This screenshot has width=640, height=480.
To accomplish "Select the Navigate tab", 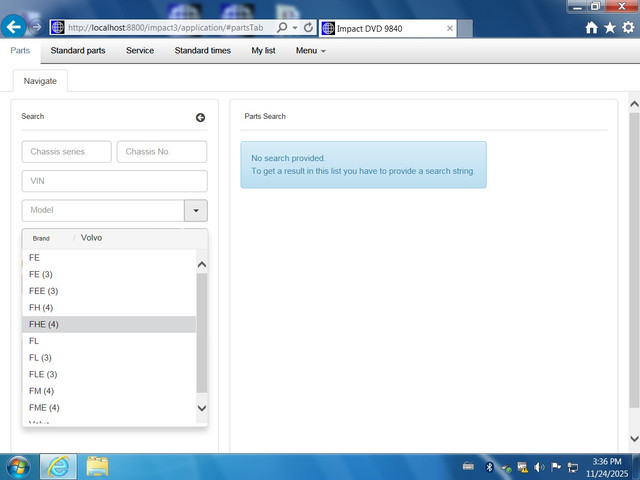I will 40,81.
